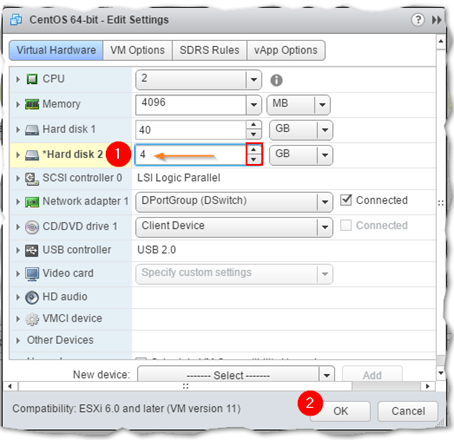
Task: Open the DPortGroup network dropdown
Action: click(x=325, y=202)
